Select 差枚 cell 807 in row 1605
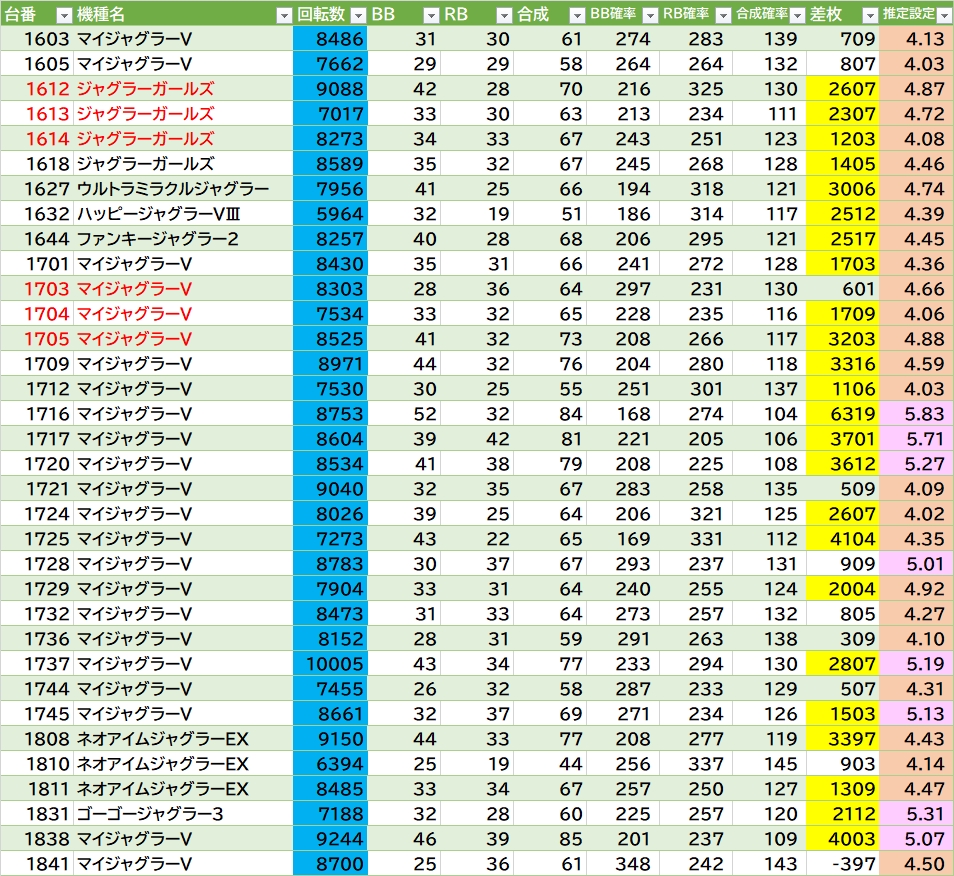The height and width of the screenshot is (876, 954). pos(843,64)
